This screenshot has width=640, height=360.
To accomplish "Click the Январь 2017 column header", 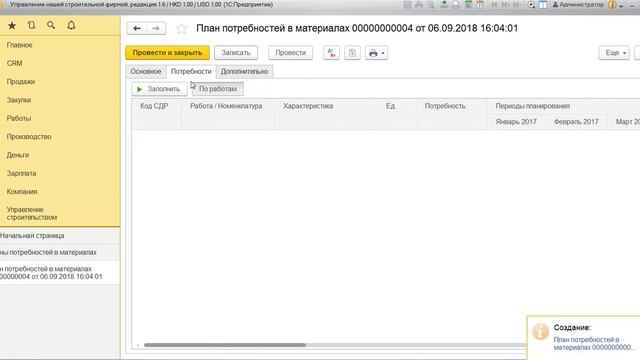I will [516, 122].
